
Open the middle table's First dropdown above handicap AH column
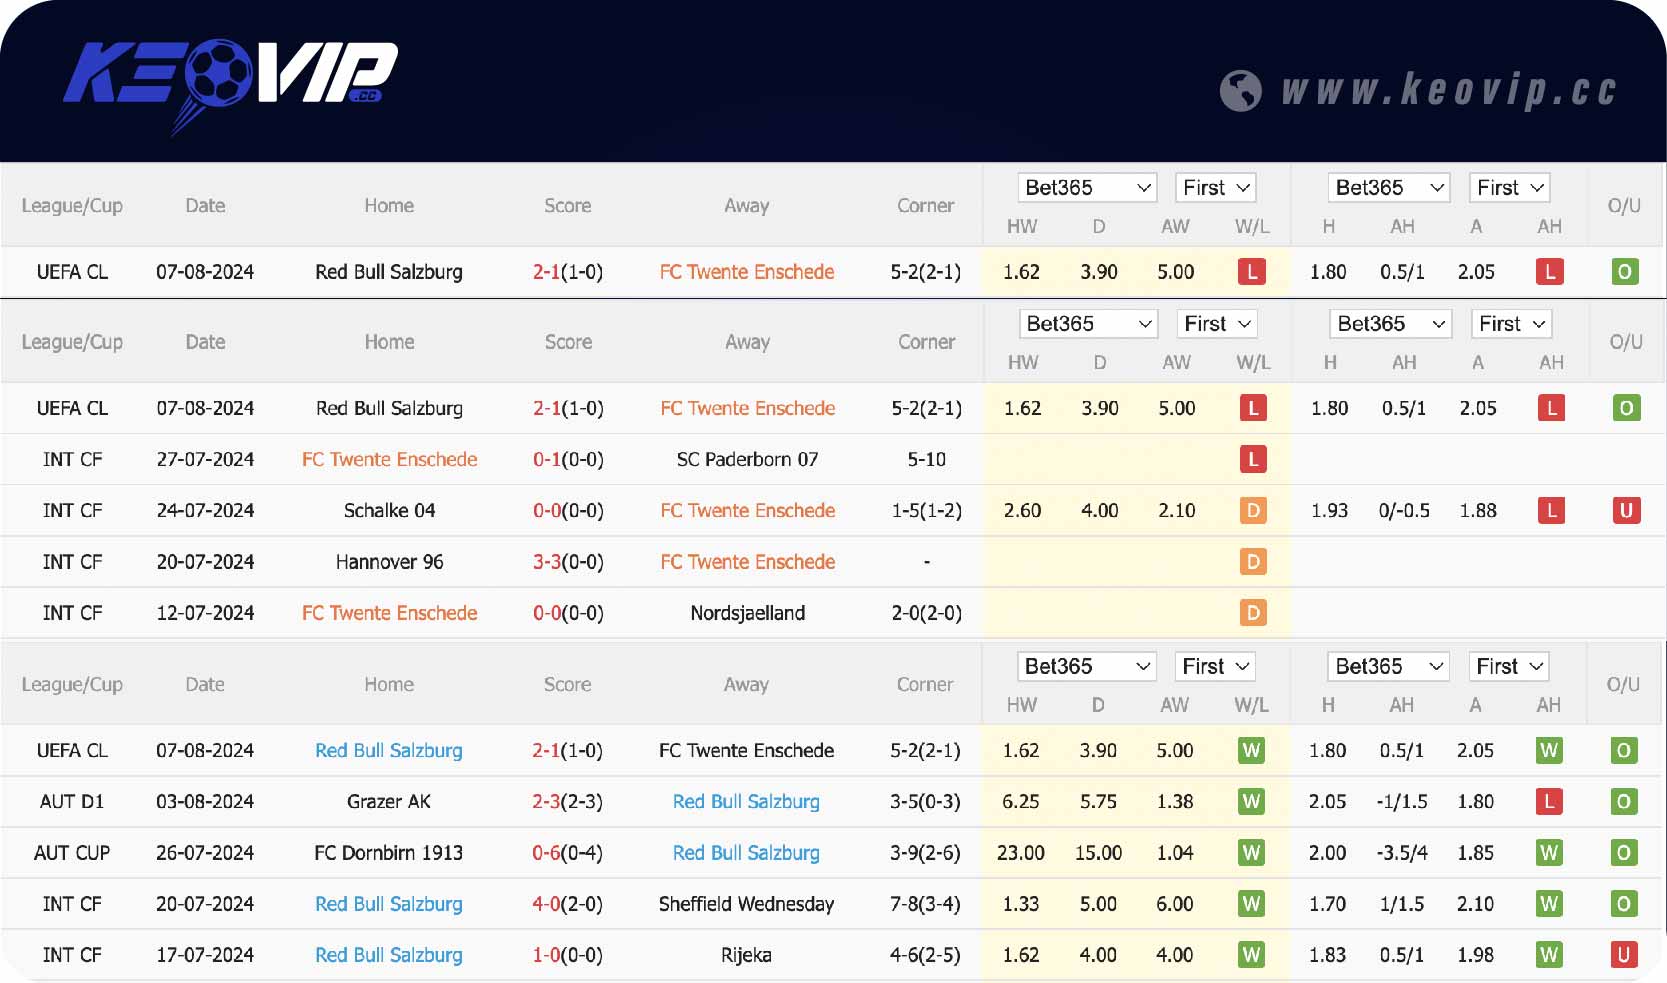pos(1512,324)
